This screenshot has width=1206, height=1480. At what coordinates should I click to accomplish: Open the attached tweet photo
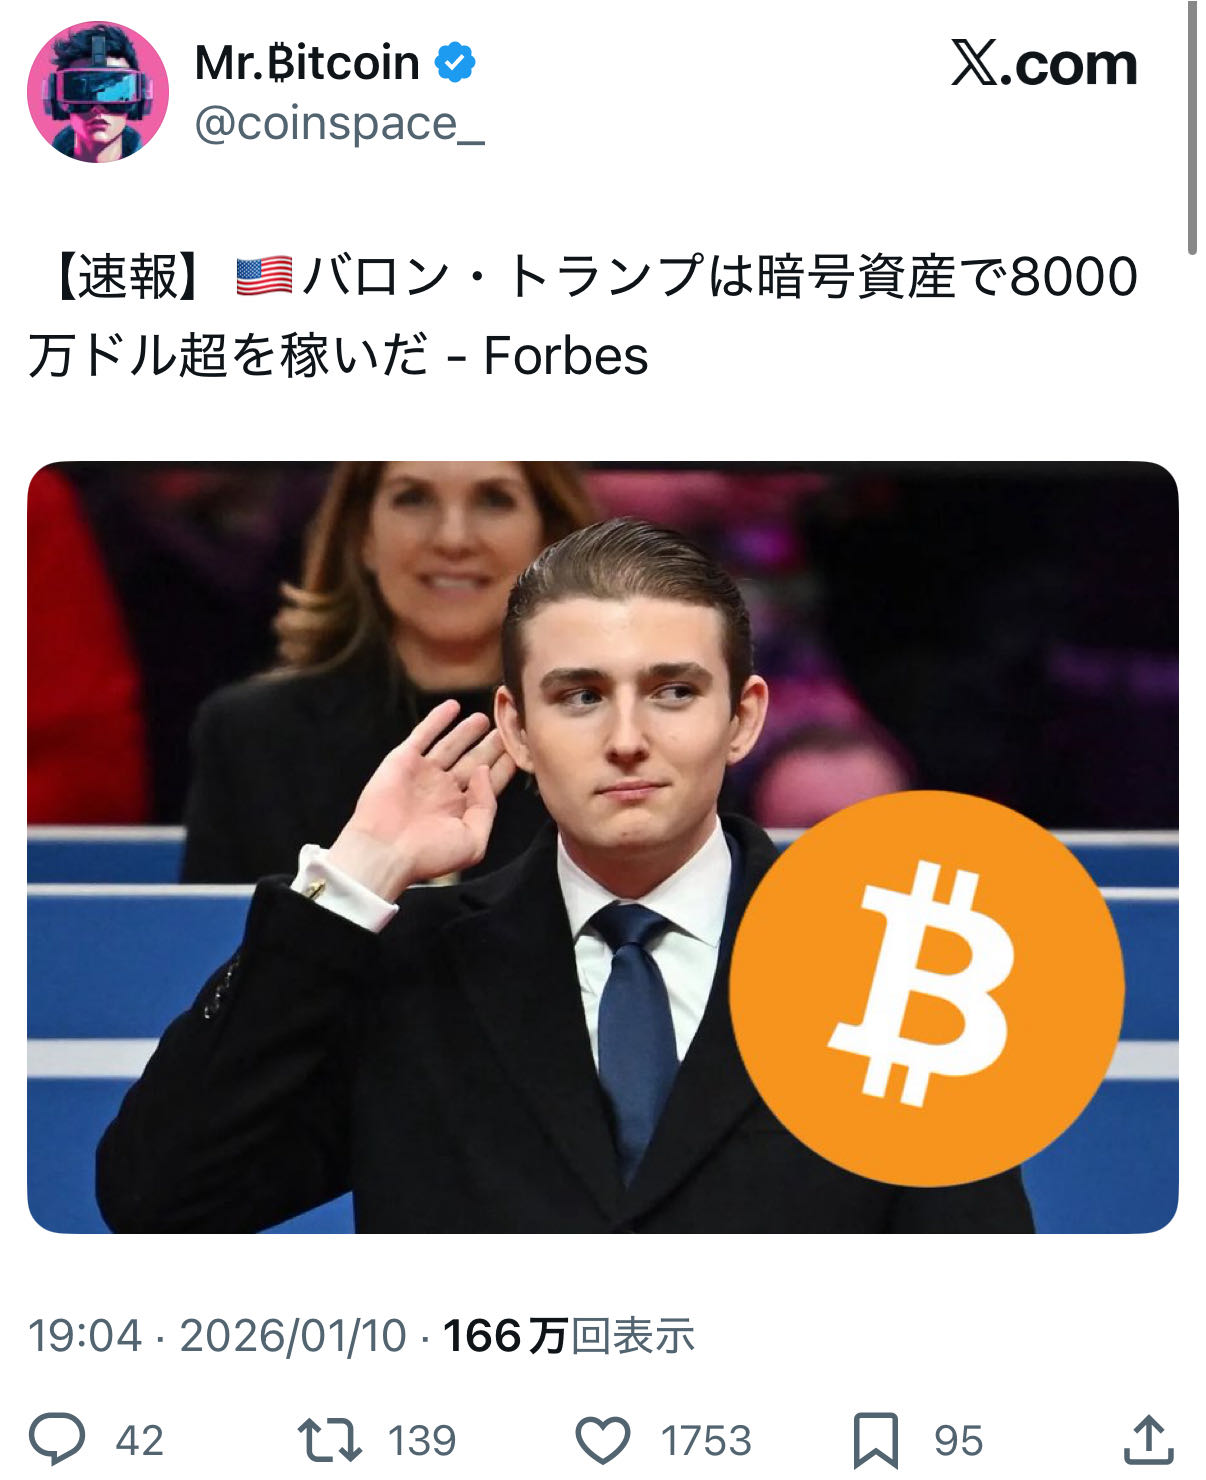point(603,847)
